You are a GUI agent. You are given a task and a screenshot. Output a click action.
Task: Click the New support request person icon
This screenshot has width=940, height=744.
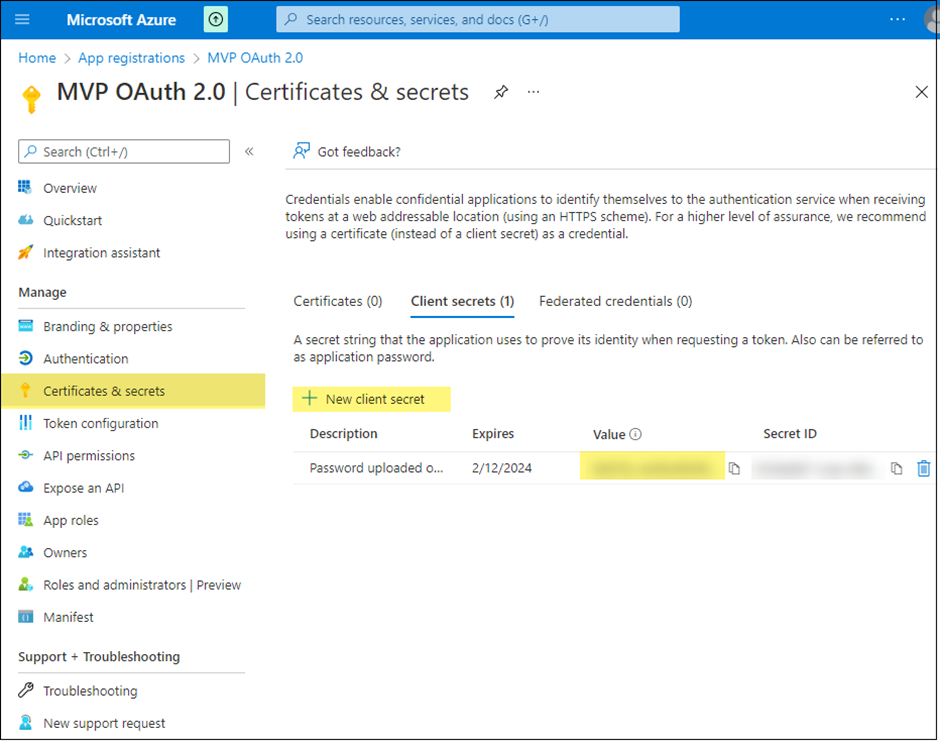(x=25, y=723)
